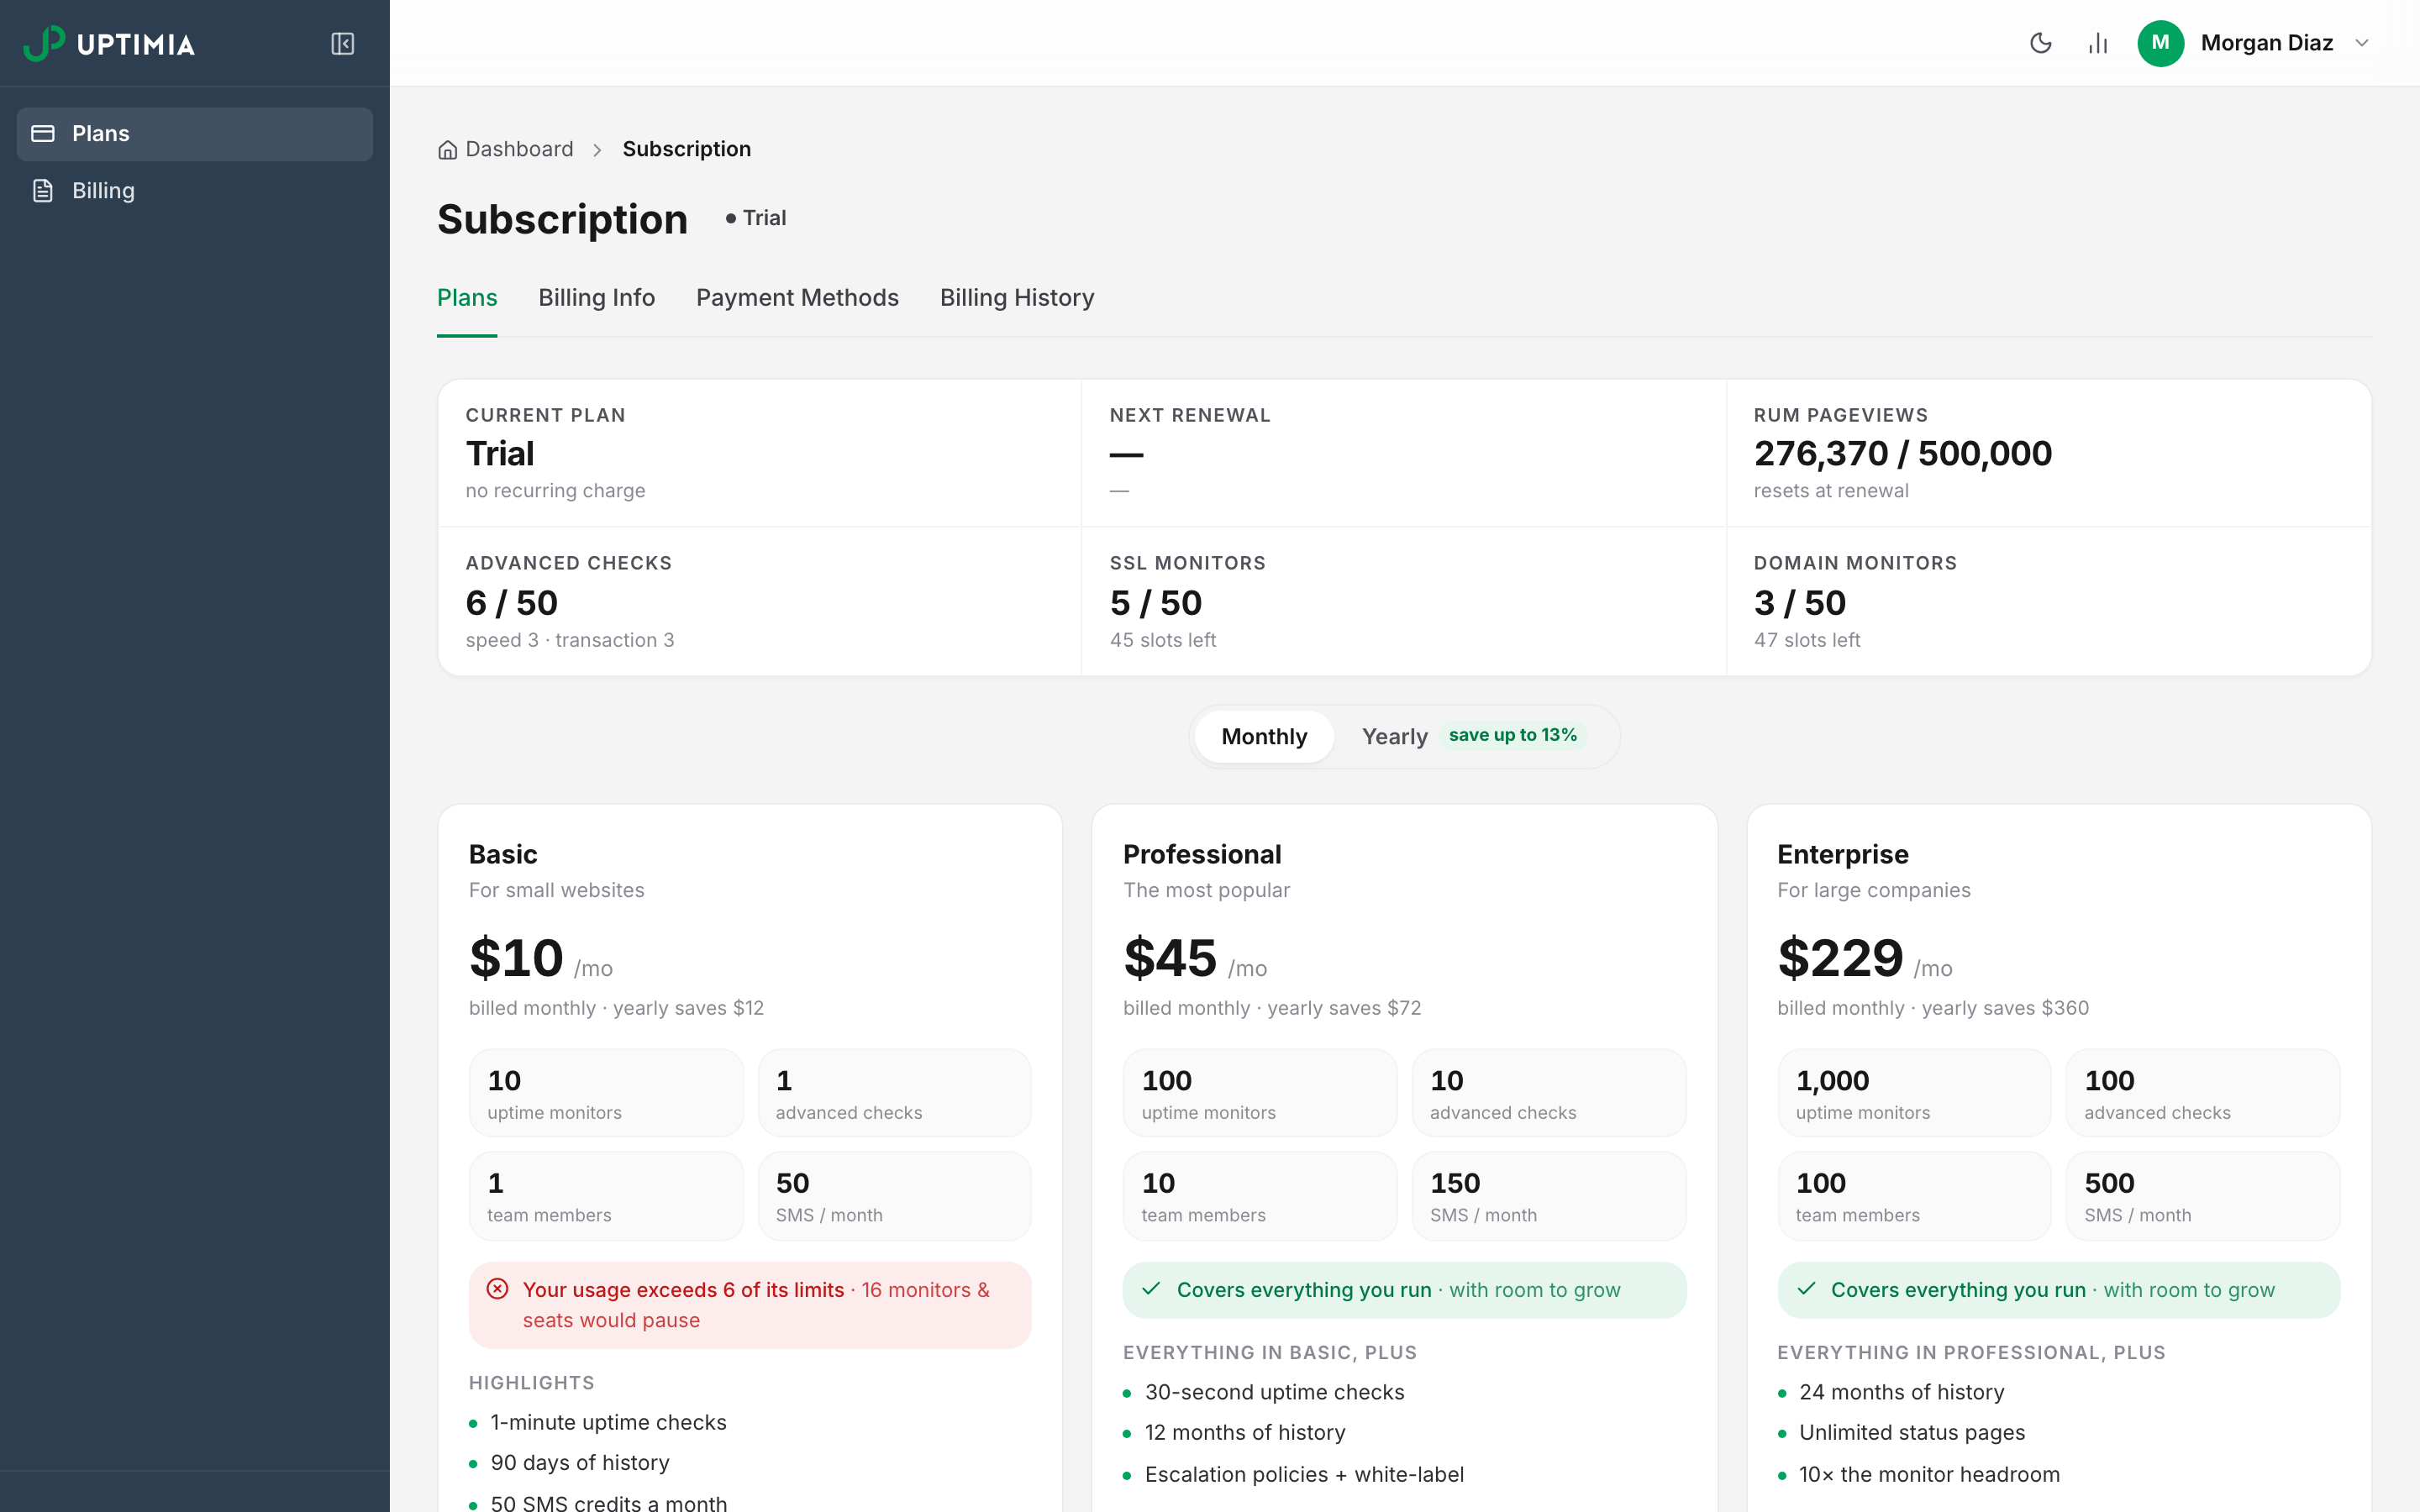The image size is (2420, 1512).
Task: Click 'speed 3 · transaction 3' caption
Action: click(x=569, y=640)
